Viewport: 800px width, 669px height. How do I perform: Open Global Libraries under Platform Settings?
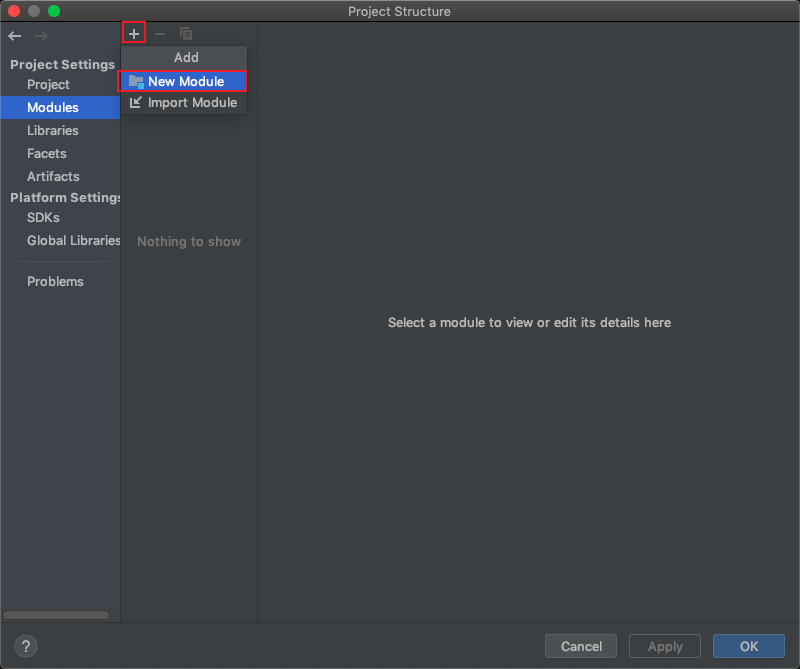(x=60, y=240)
